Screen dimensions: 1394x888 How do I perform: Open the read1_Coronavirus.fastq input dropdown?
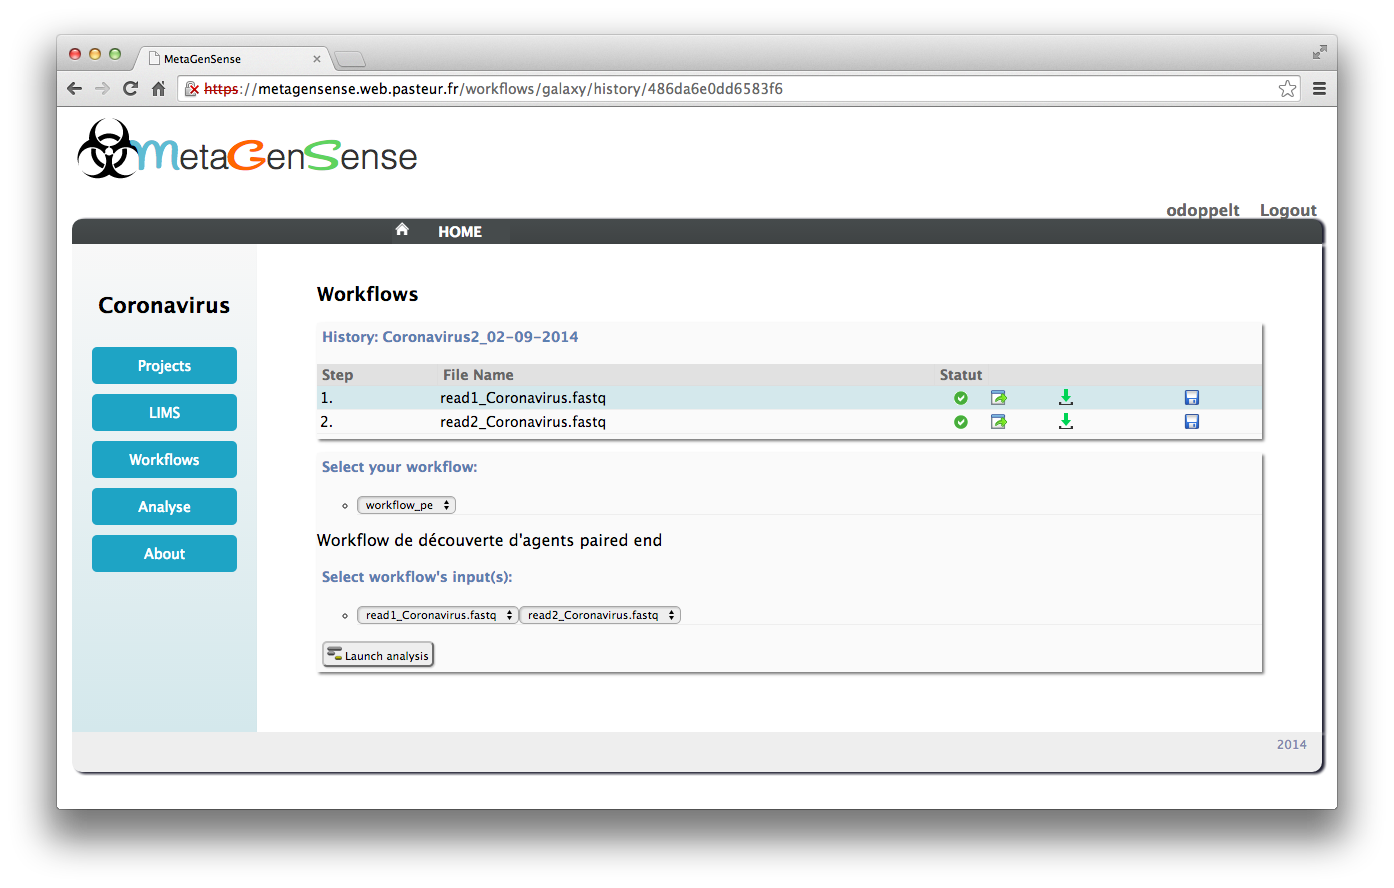437,615
